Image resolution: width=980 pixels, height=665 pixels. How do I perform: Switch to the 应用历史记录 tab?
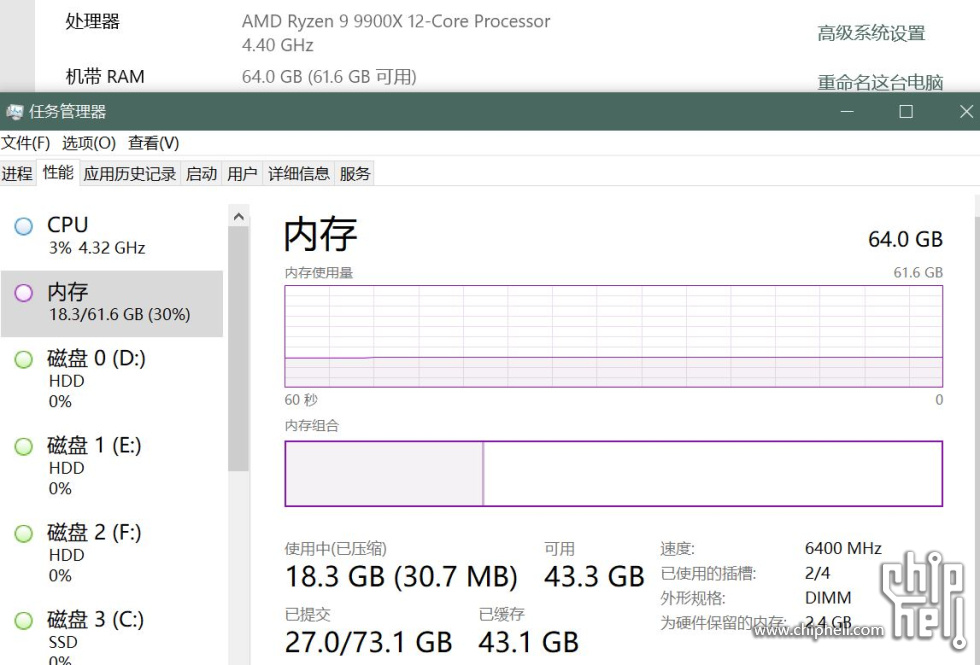click(x=130, y=173)
